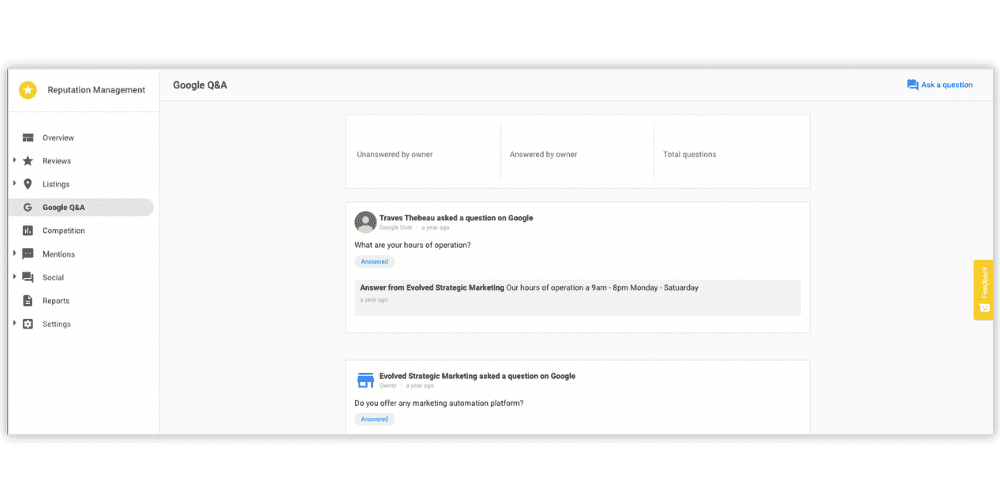
Task: Click the Overview dashboard icon
Action: tap(28, 138)
